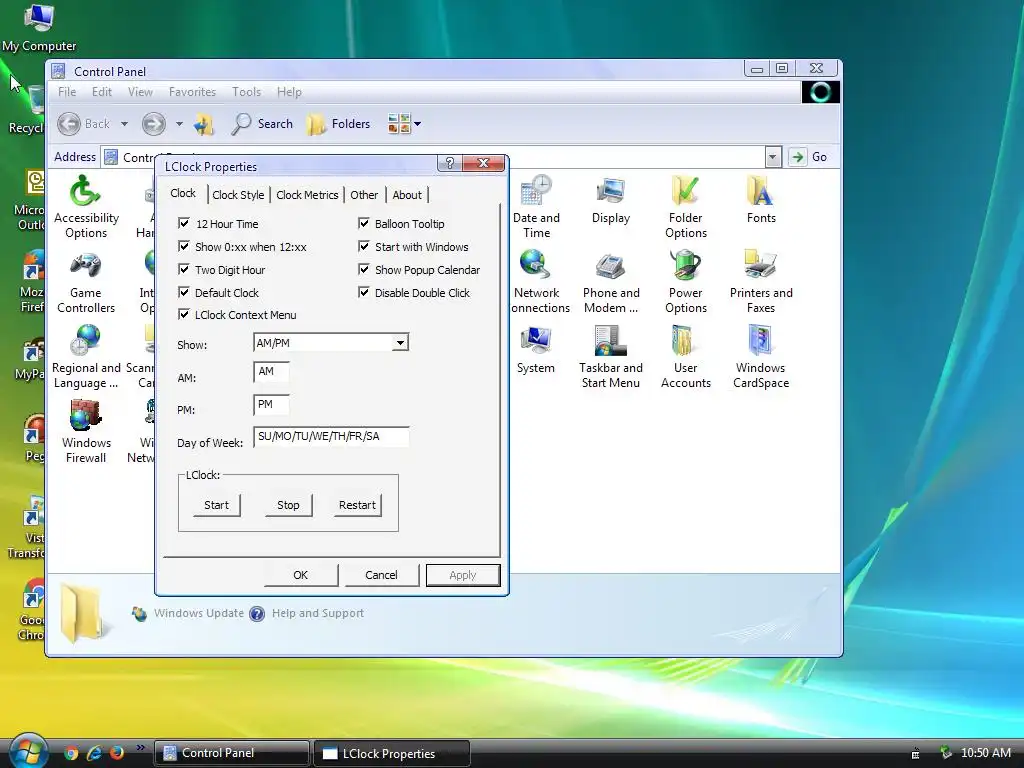Click the Day of Week text field
The width and height of the screenshot is (1024, 768).
331,436
